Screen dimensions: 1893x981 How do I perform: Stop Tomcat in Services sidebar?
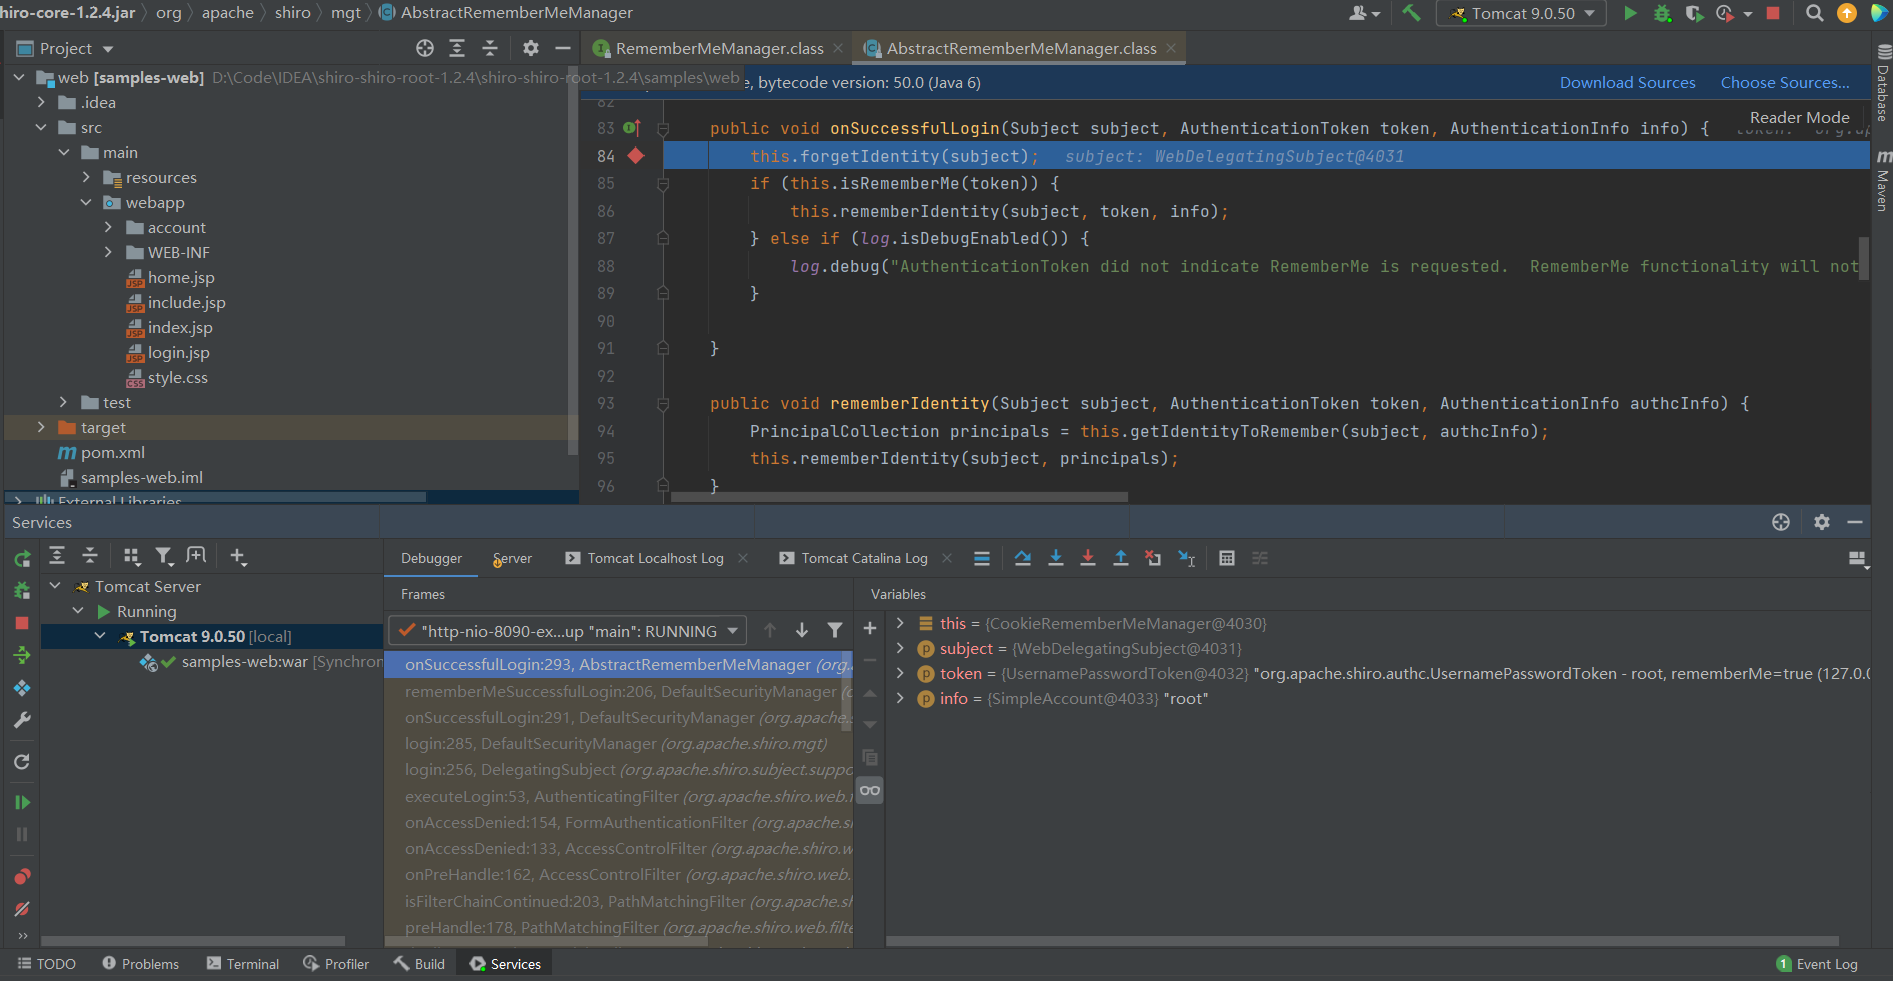[22, 623]
